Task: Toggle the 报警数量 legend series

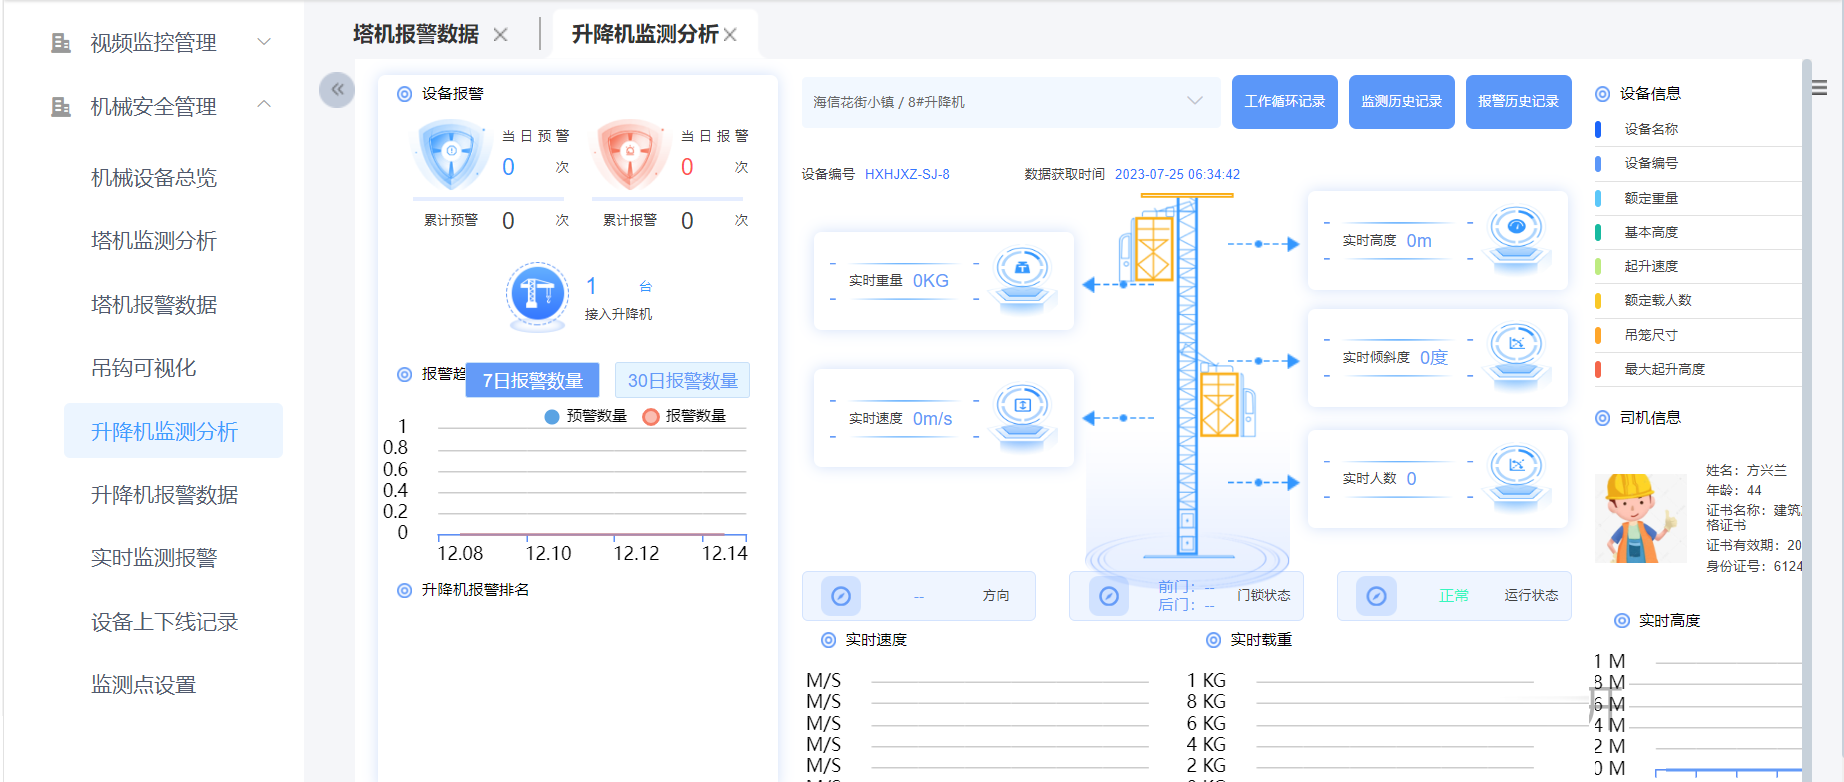Action: pos(685,416)
